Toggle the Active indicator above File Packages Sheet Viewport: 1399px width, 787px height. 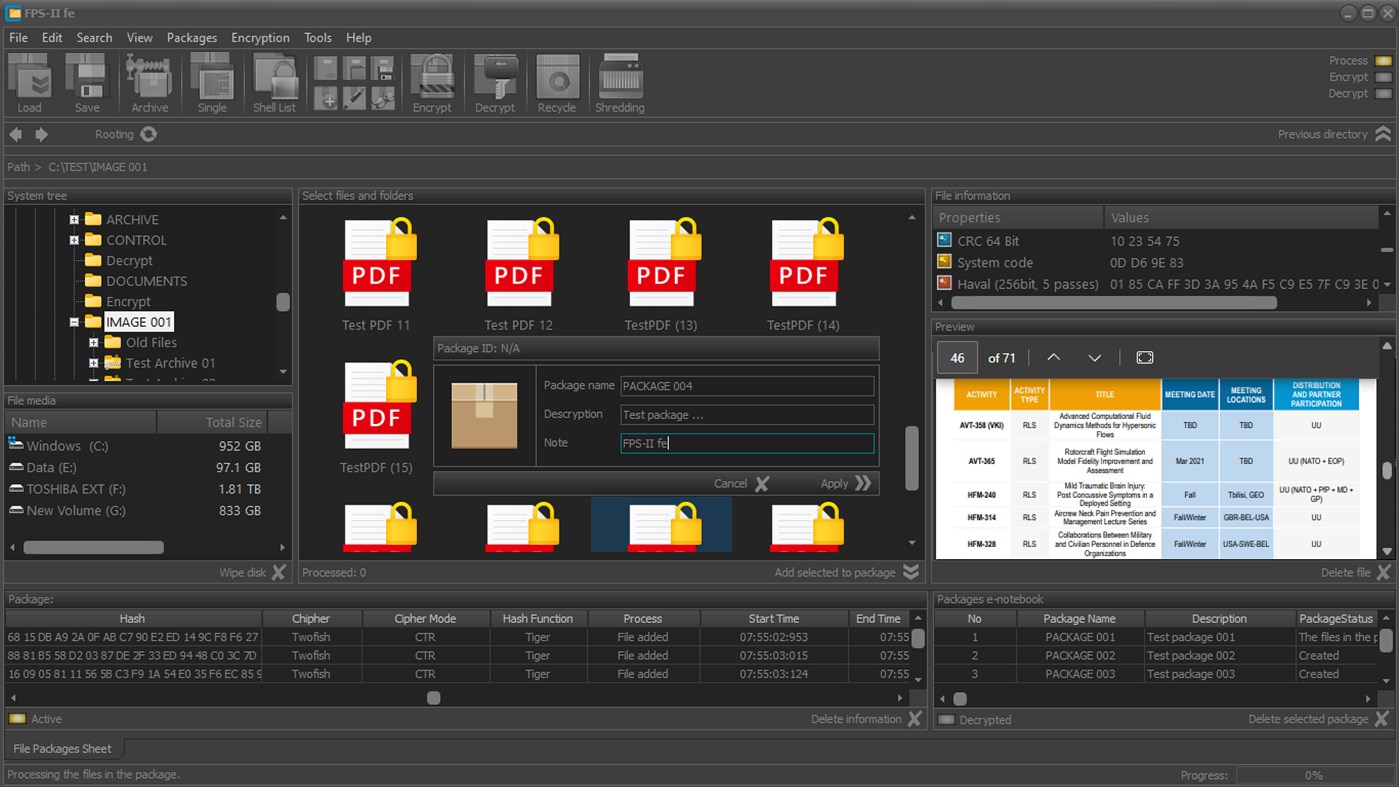coord(17,718)
